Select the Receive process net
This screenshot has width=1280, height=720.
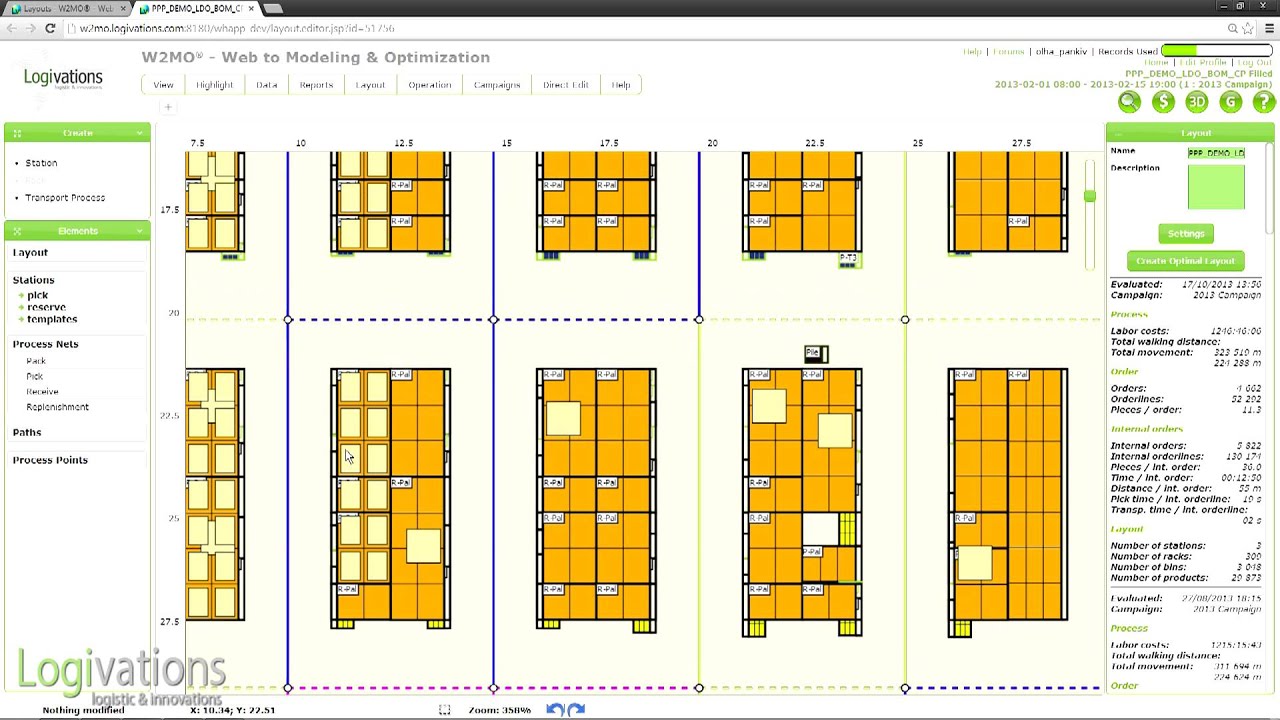pos(42,392)
